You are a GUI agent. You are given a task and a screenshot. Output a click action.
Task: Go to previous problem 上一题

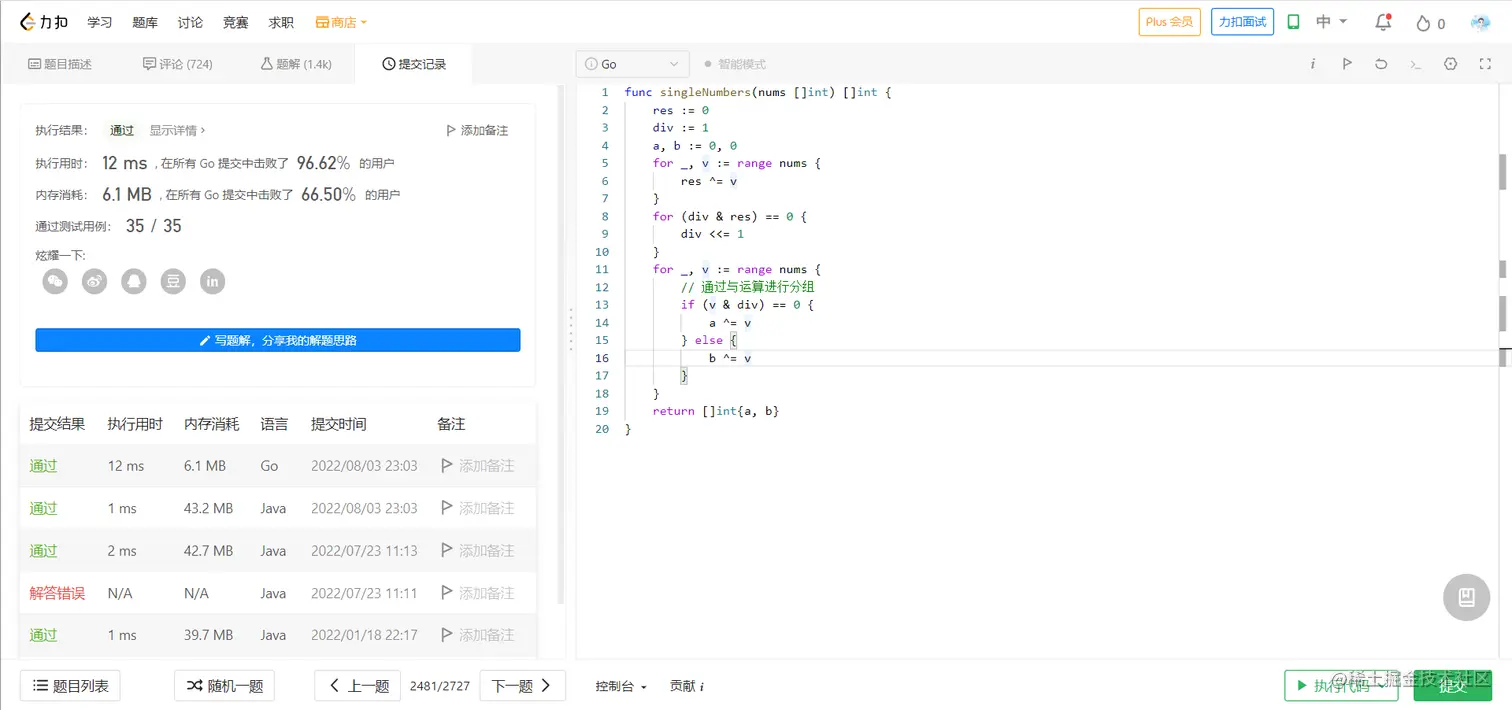click(x=358, y=686)
